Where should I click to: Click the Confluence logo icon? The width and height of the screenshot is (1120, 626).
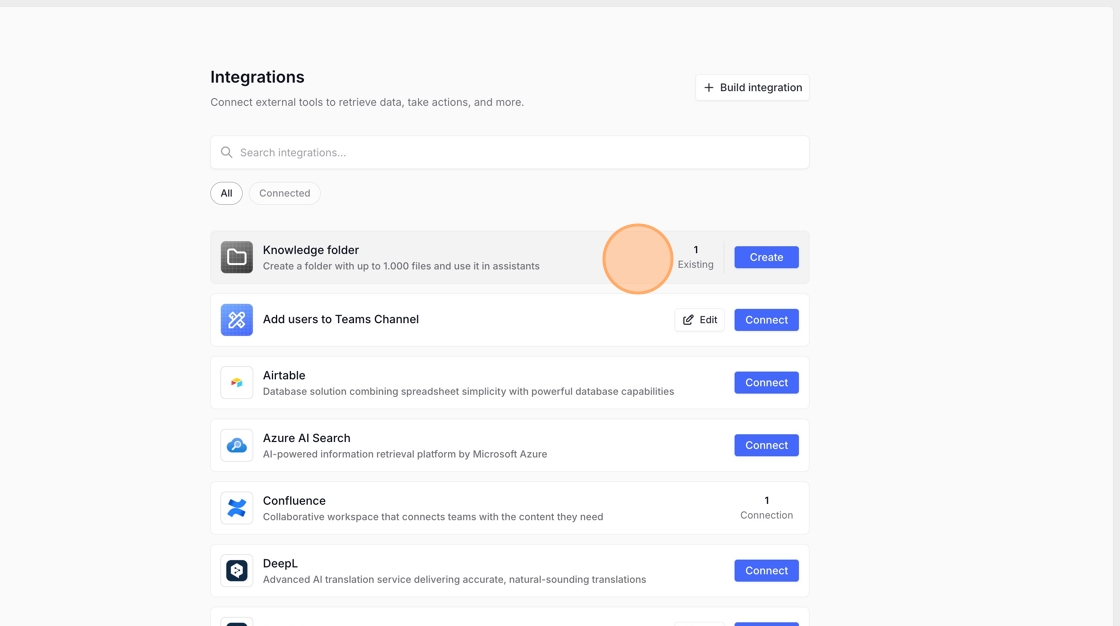click(x=237, y=508)
